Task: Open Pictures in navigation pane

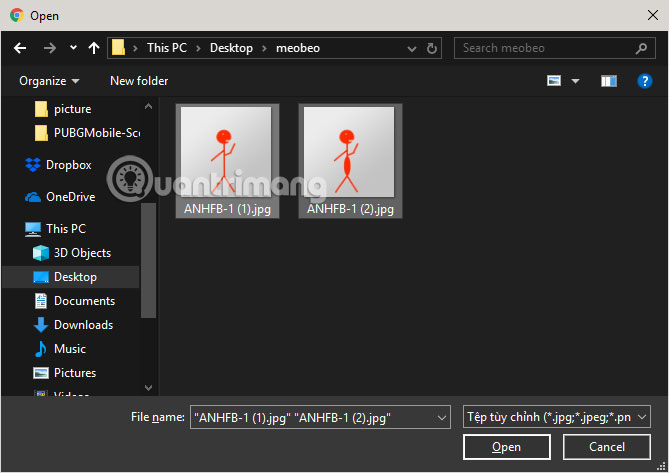Action: pos(75,373)
